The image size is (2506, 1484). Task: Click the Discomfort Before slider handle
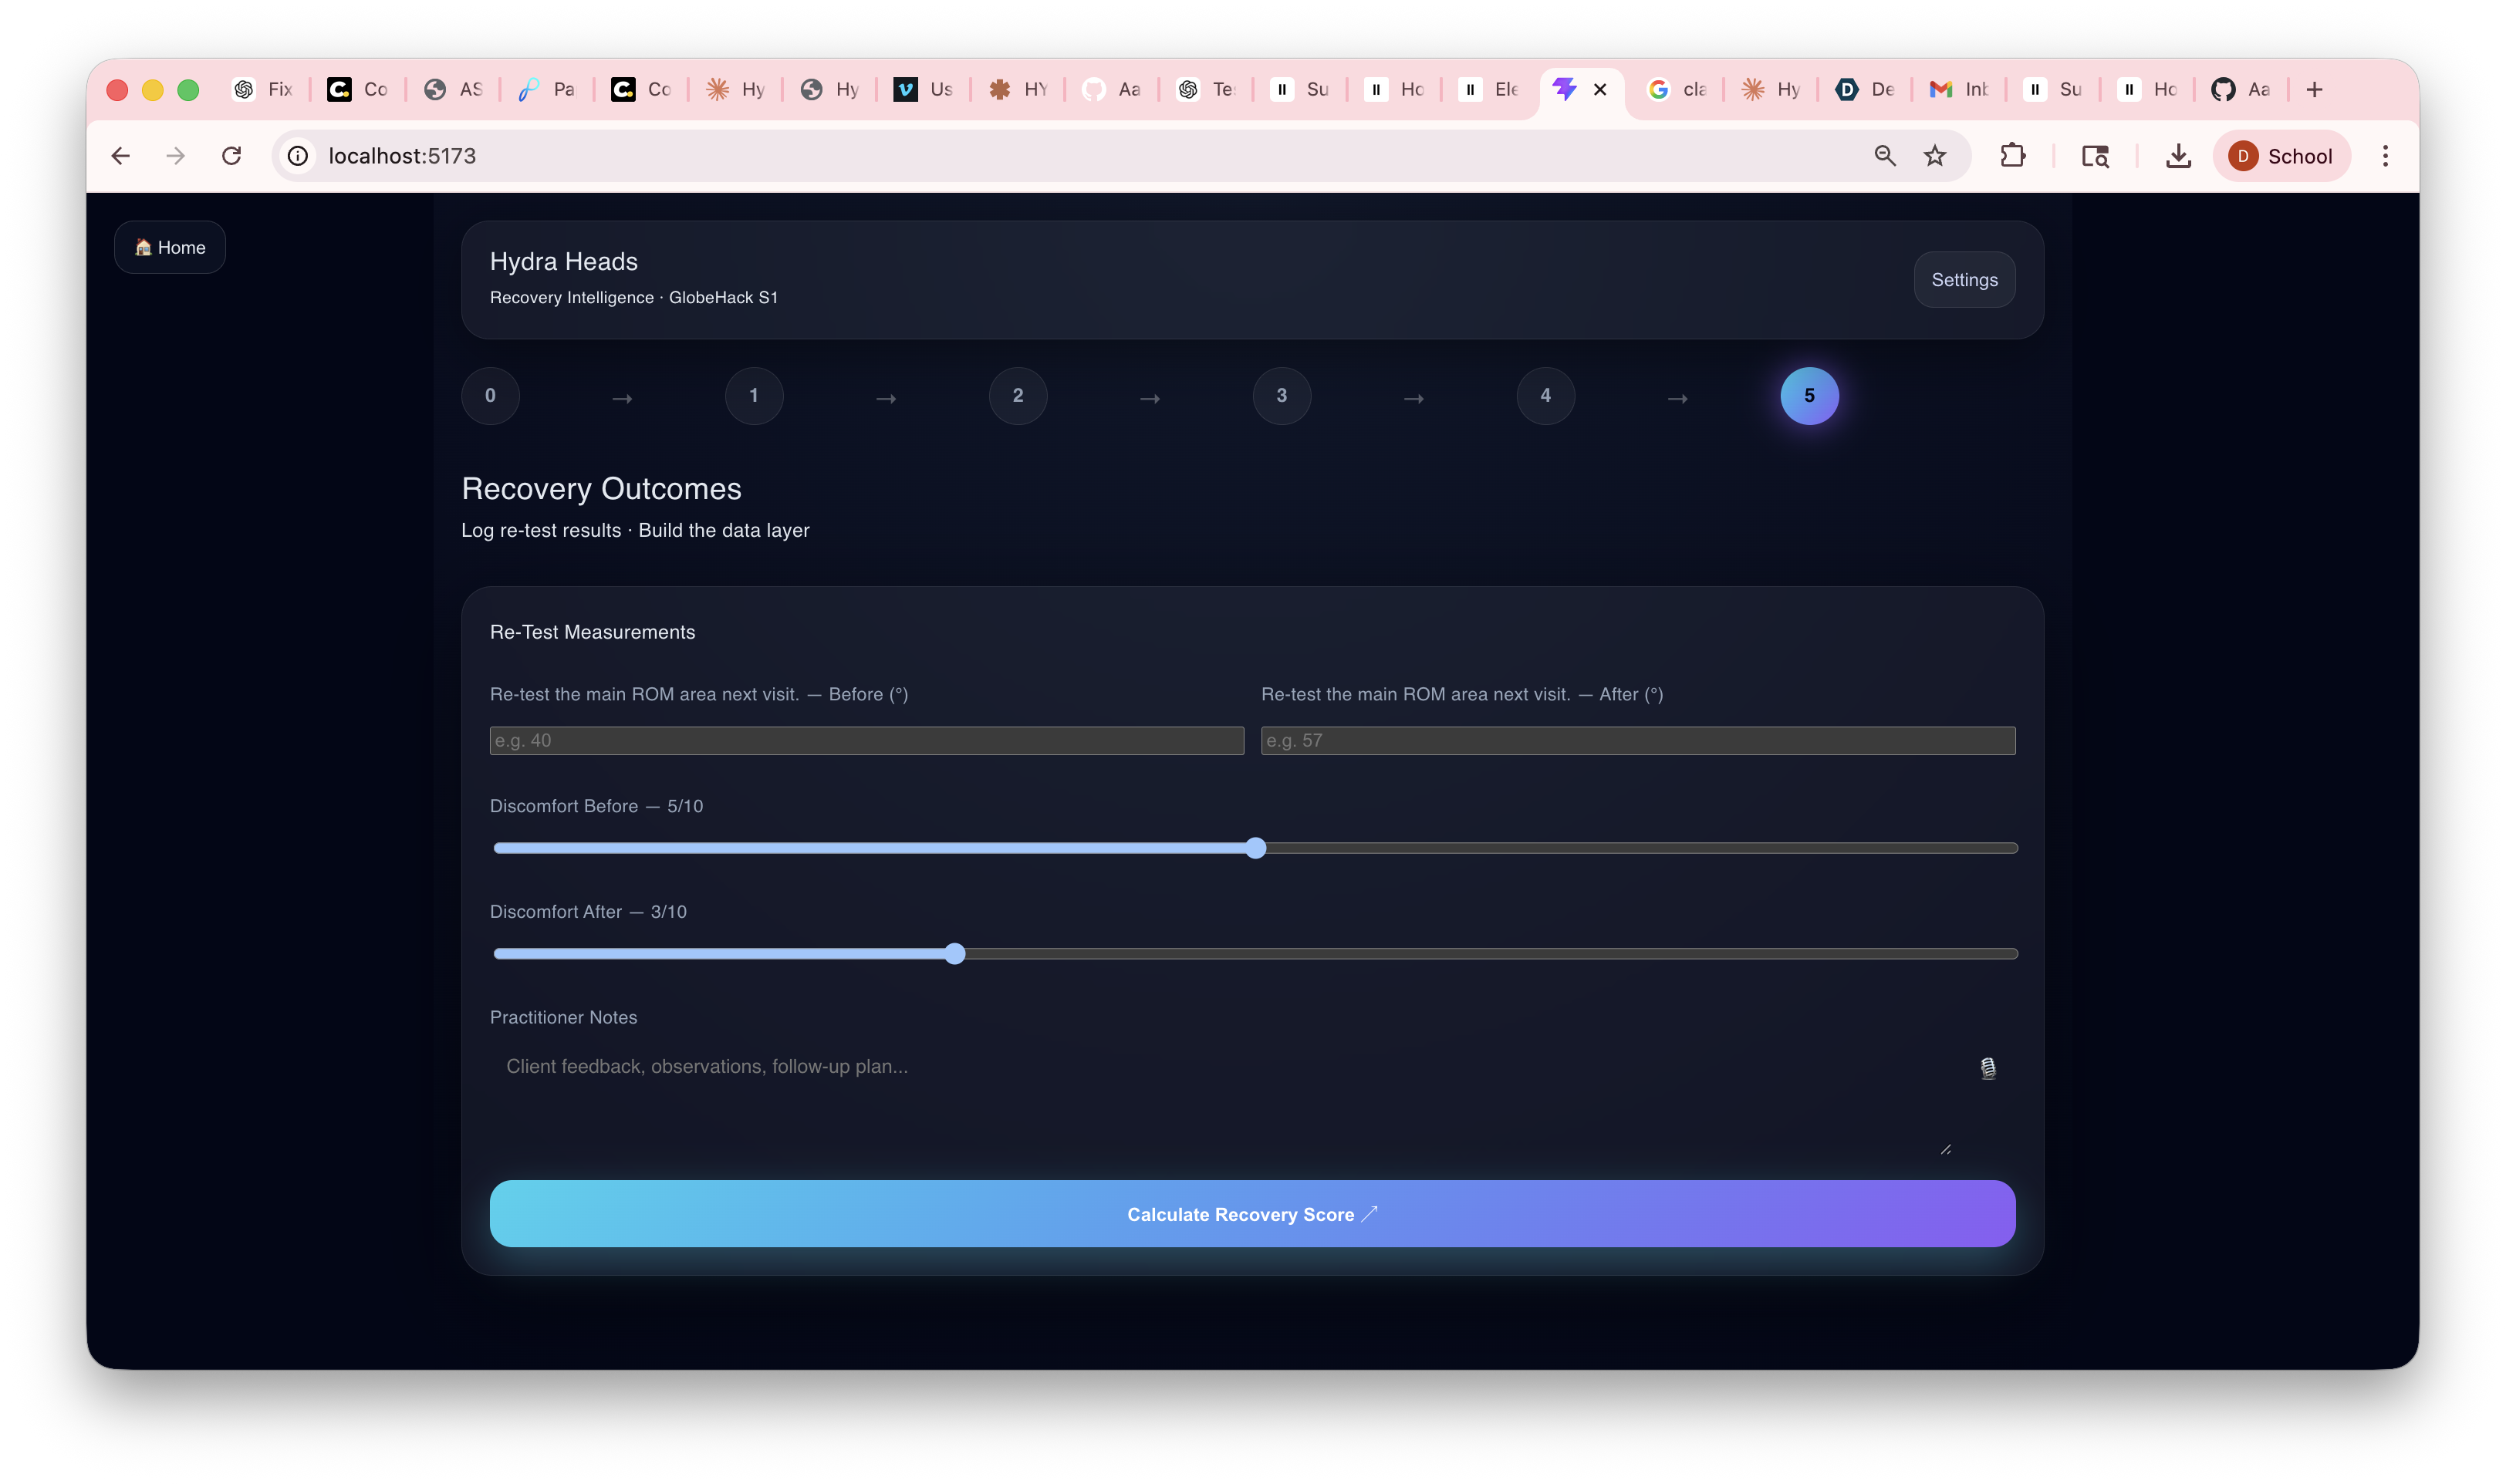tap(1255, 848)
